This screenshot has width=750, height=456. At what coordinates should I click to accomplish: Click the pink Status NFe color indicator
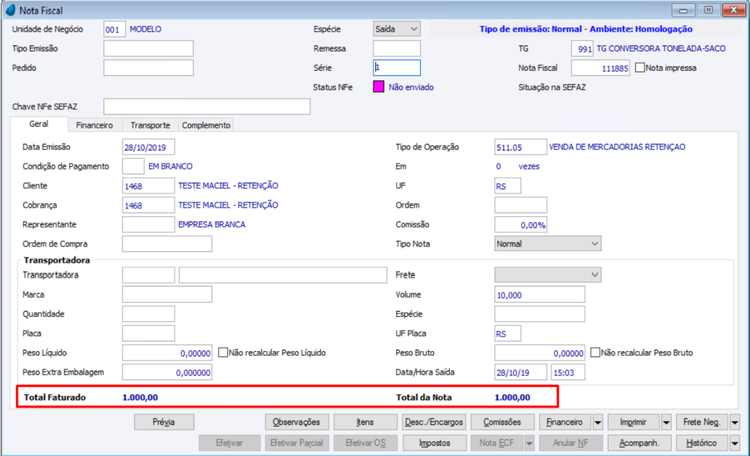(x=378, y=87)
